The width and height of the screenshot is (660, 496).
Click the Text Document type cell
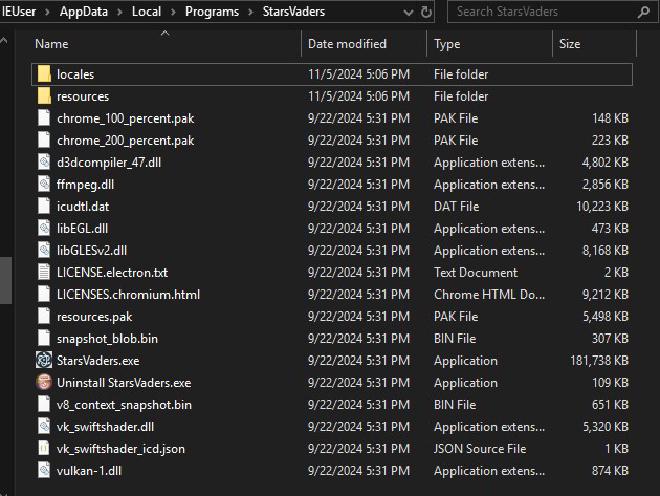coord(476,272)
